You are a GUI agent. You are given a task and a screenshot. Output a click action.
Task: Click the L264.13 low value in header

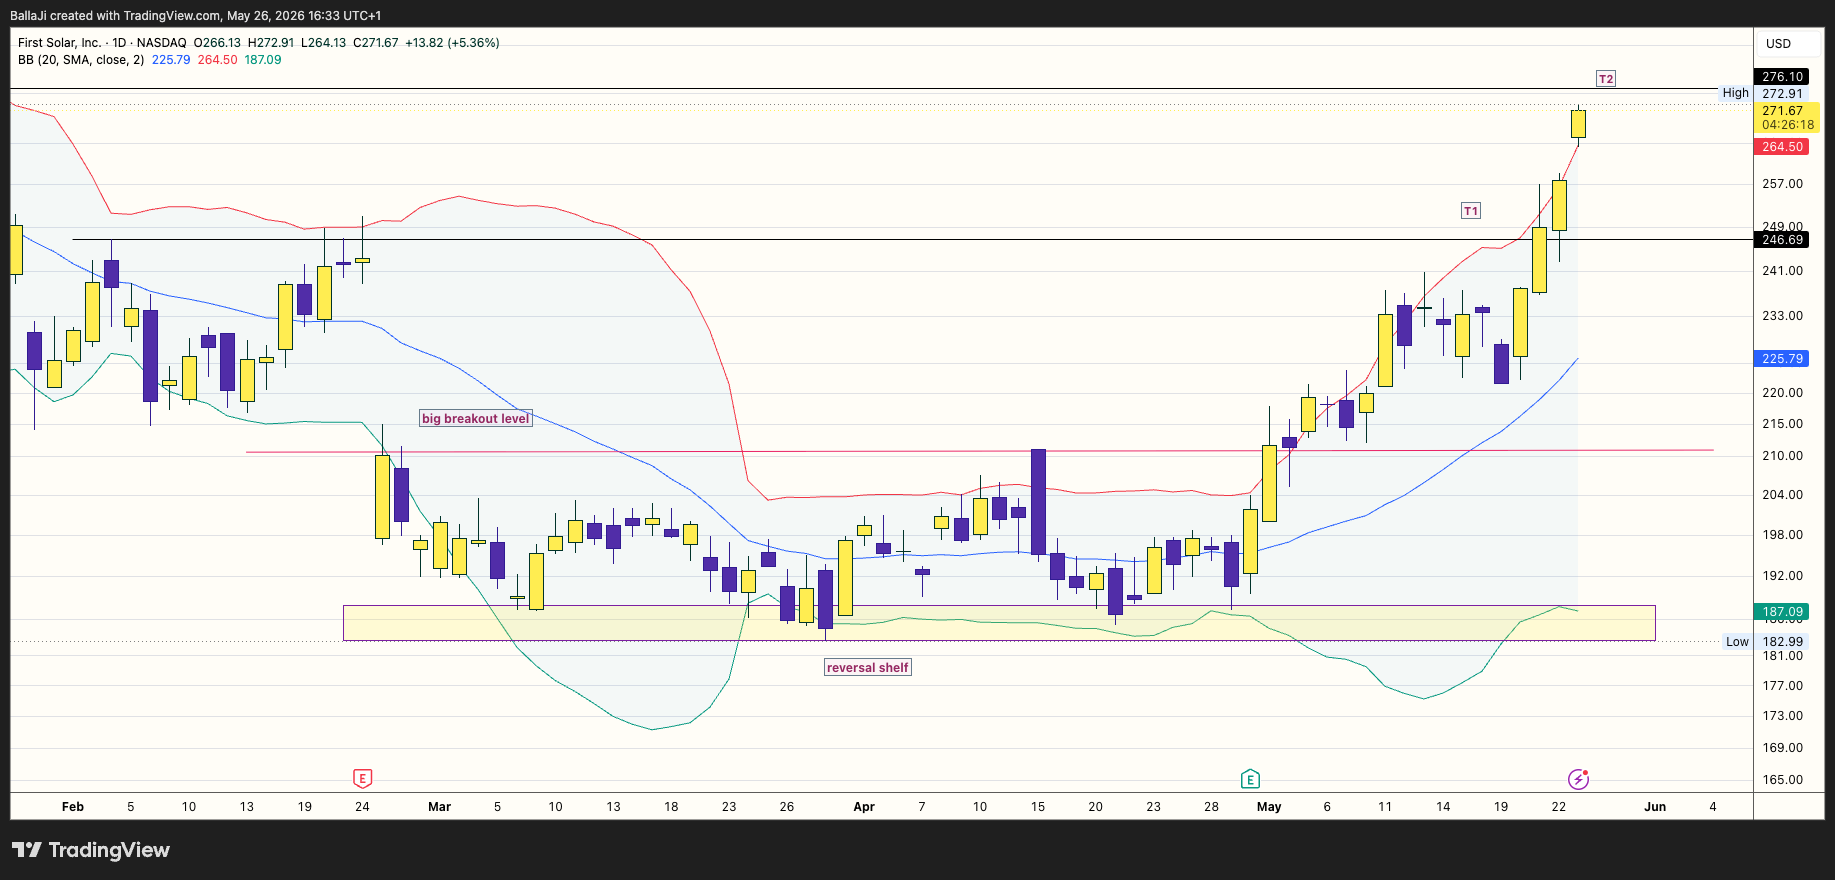[324, 43]
